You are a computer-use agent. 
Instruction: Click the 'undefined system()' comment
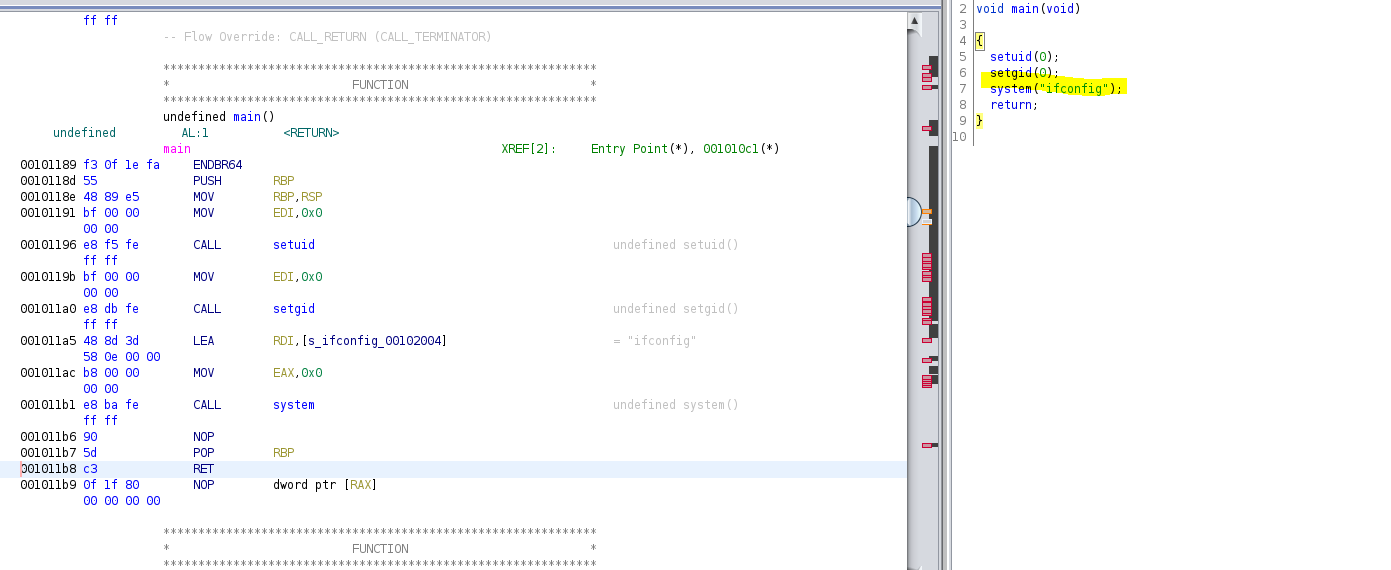point(676,405)
